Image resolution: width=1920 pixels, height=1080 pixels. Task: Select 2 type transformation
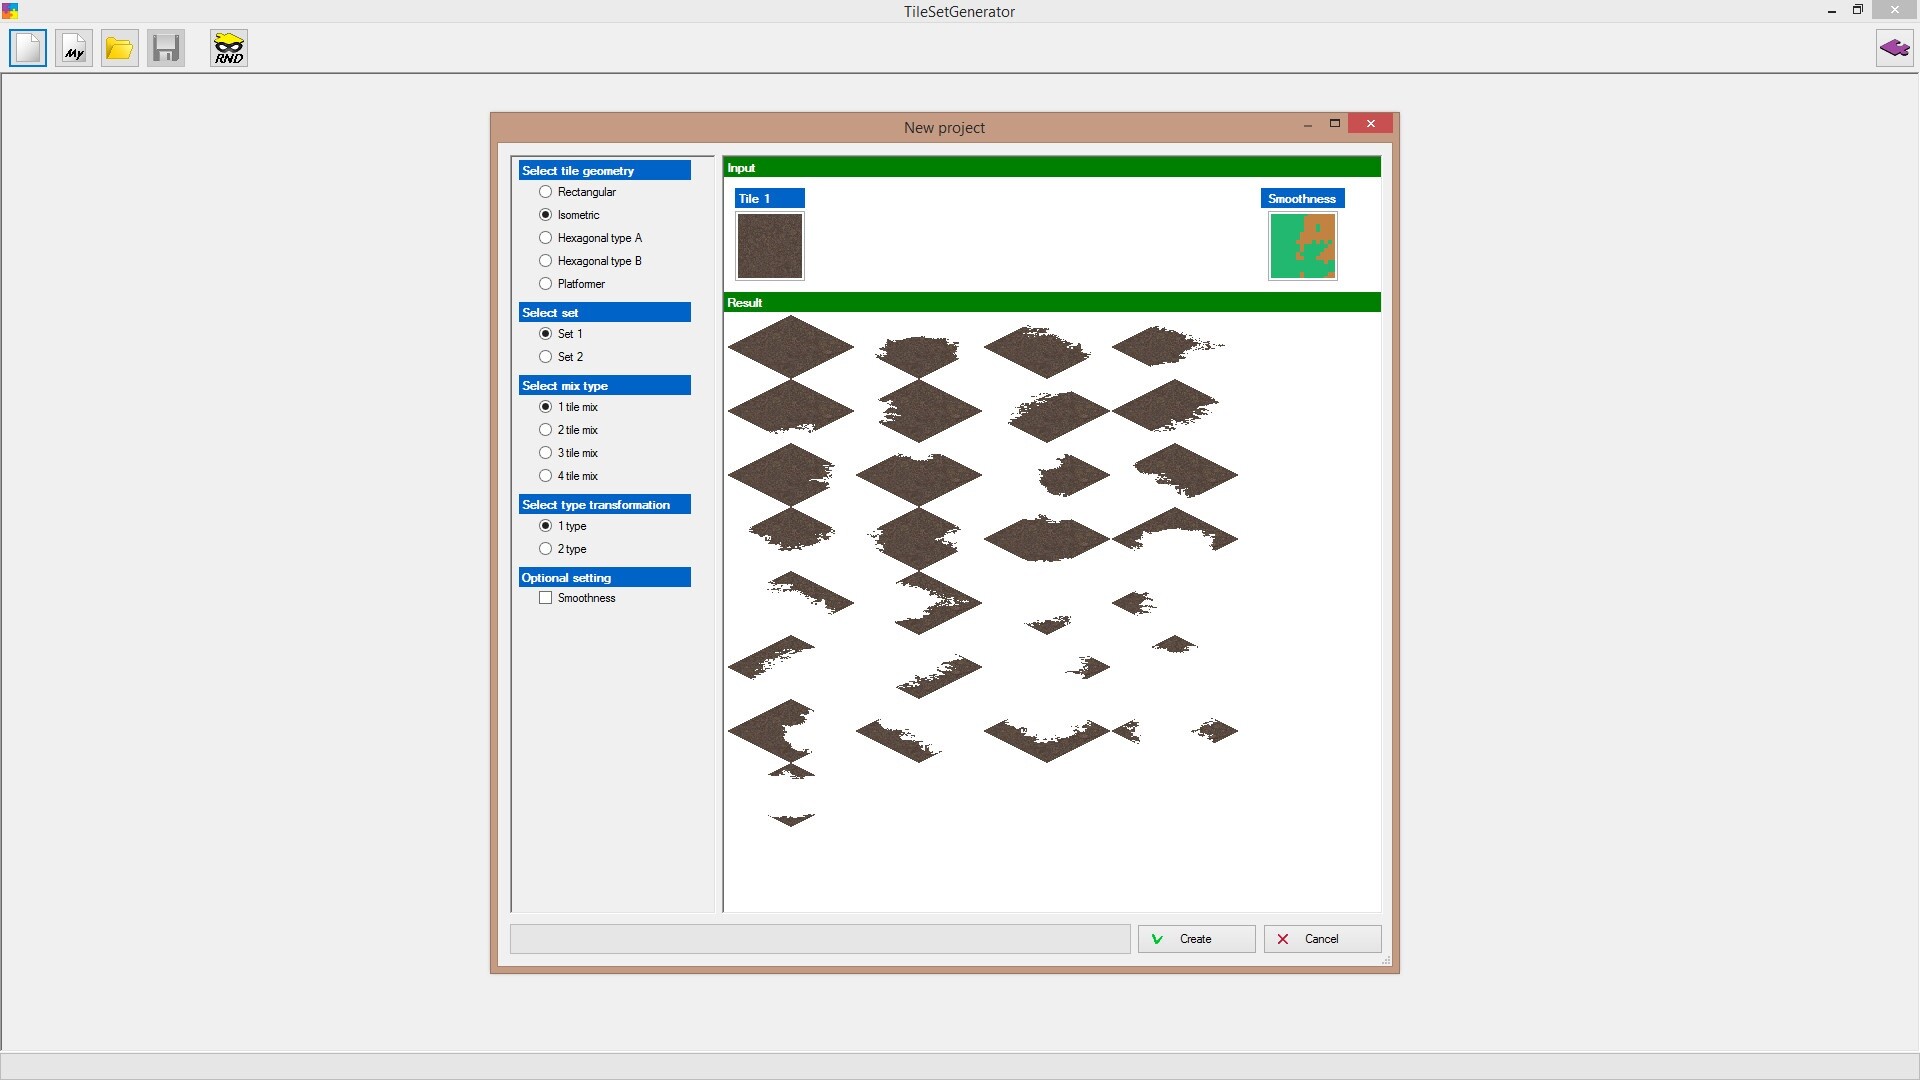(x=546, y=549)
